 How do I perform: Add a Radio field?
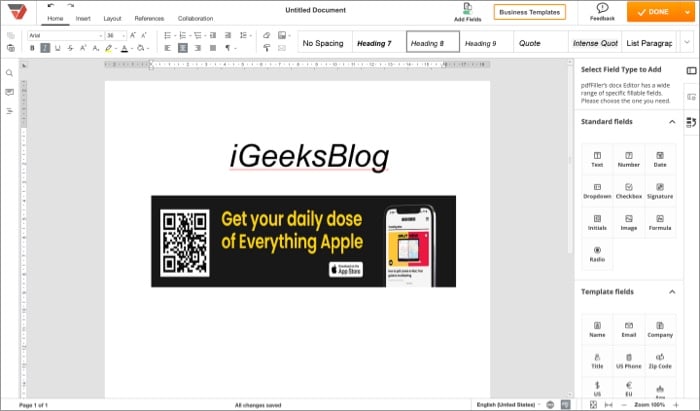point(597,254)
